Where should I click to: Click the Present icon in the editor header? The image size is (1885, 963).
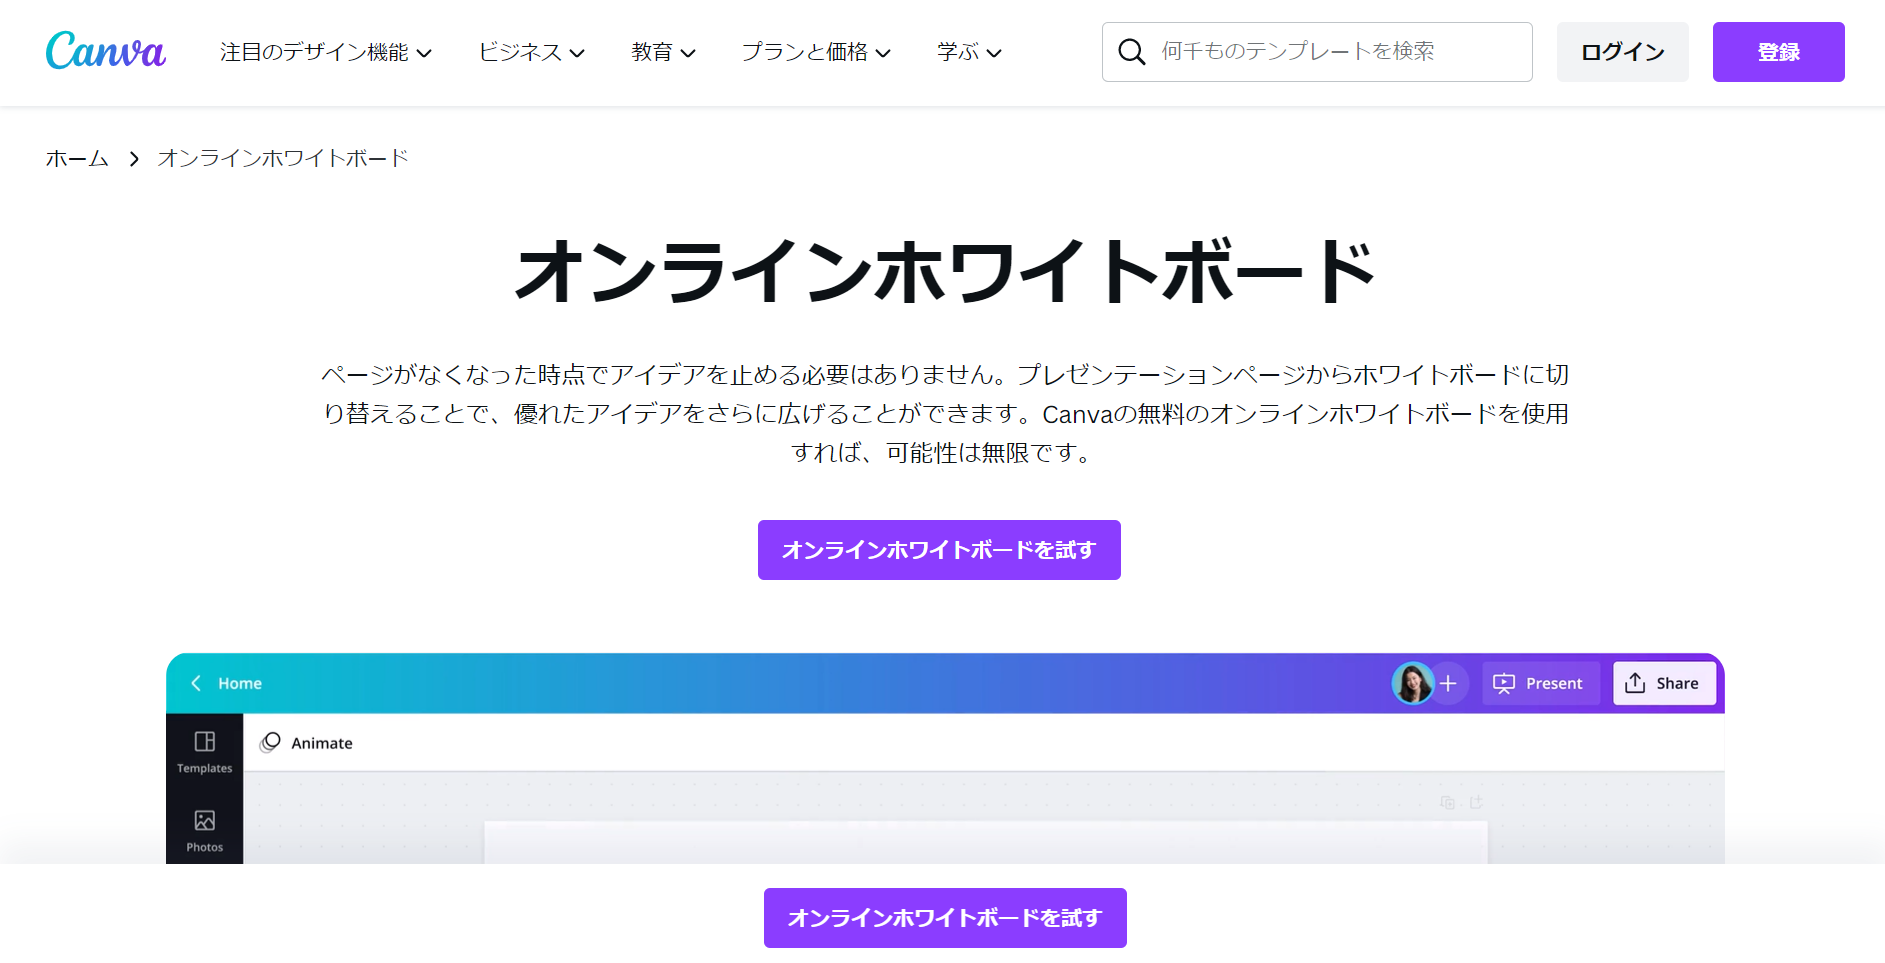[1505, 683]
